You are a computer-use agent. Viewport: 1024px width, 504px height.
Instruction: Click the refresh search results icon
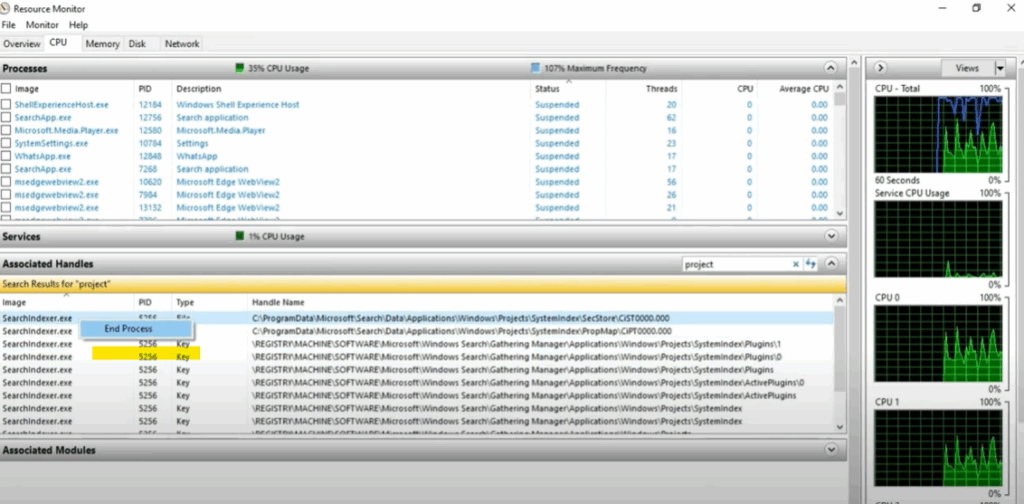(x=811, y=264)
